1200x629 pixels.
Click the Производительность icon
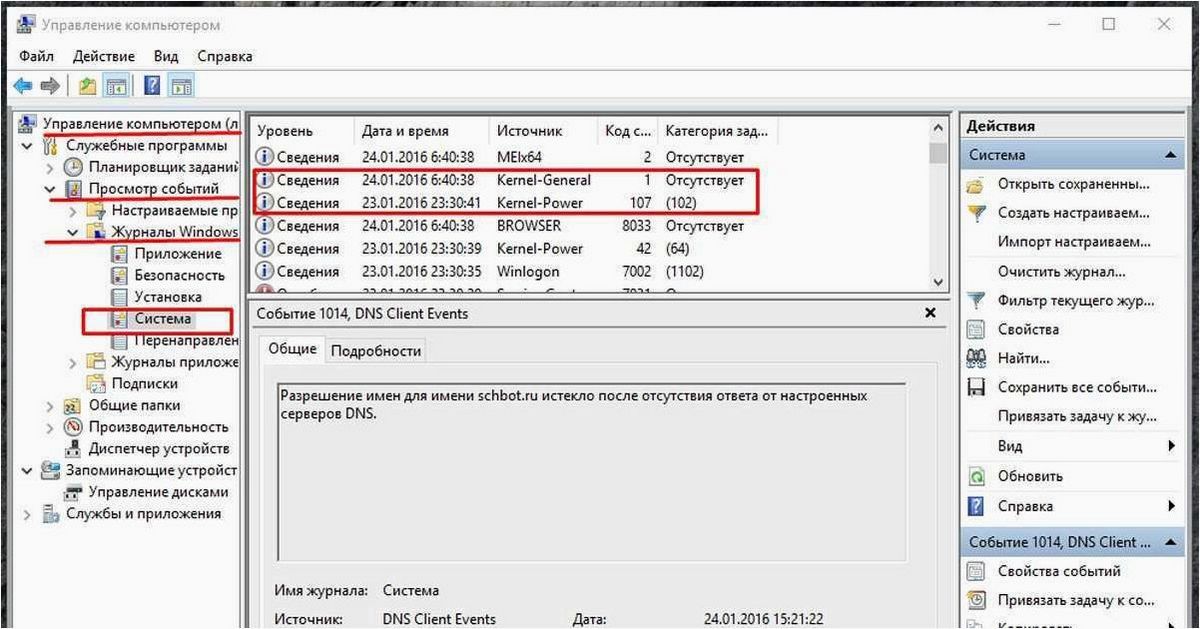pyautogui.click(x=73, y=427)
